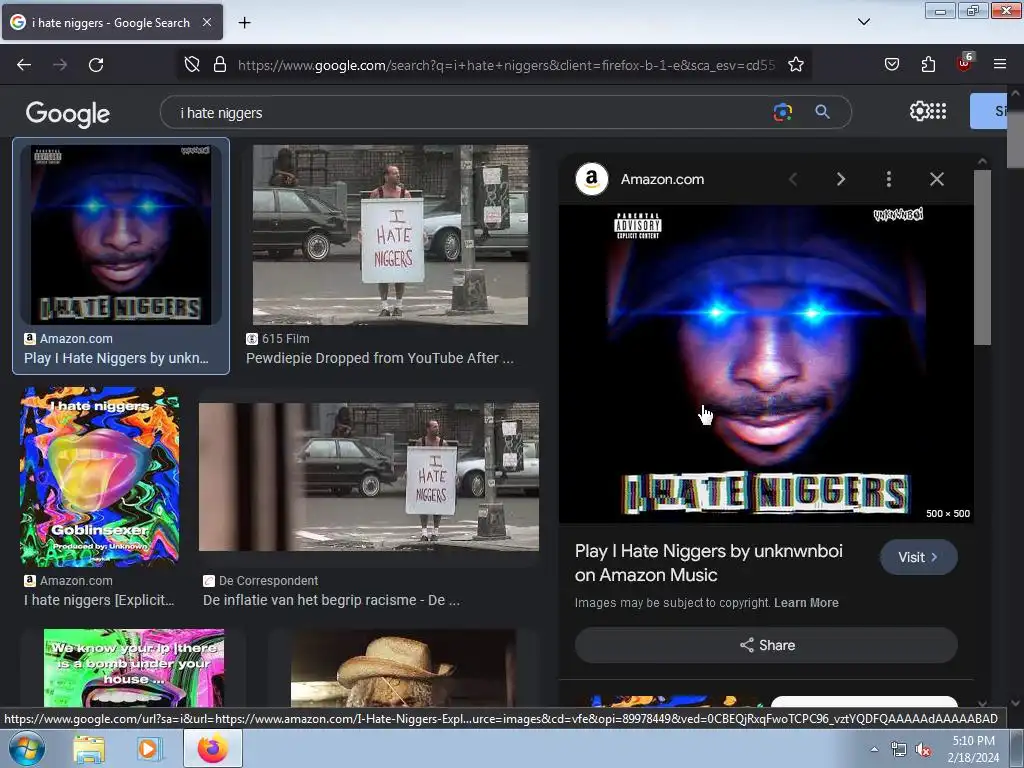Open the Windows Start menu
The width and height of the screenshot is (1024, 768).
26,748
